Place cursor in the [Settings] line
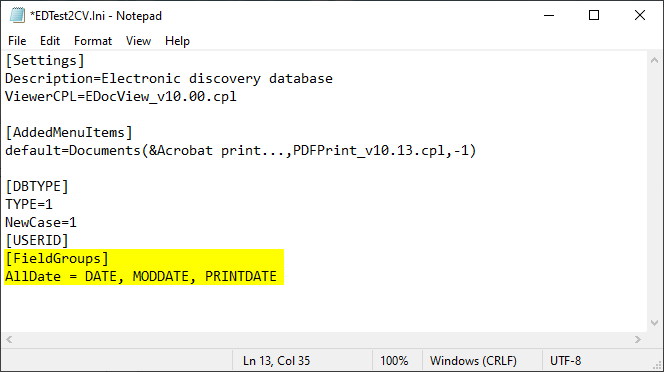 [x=44, y=61]
